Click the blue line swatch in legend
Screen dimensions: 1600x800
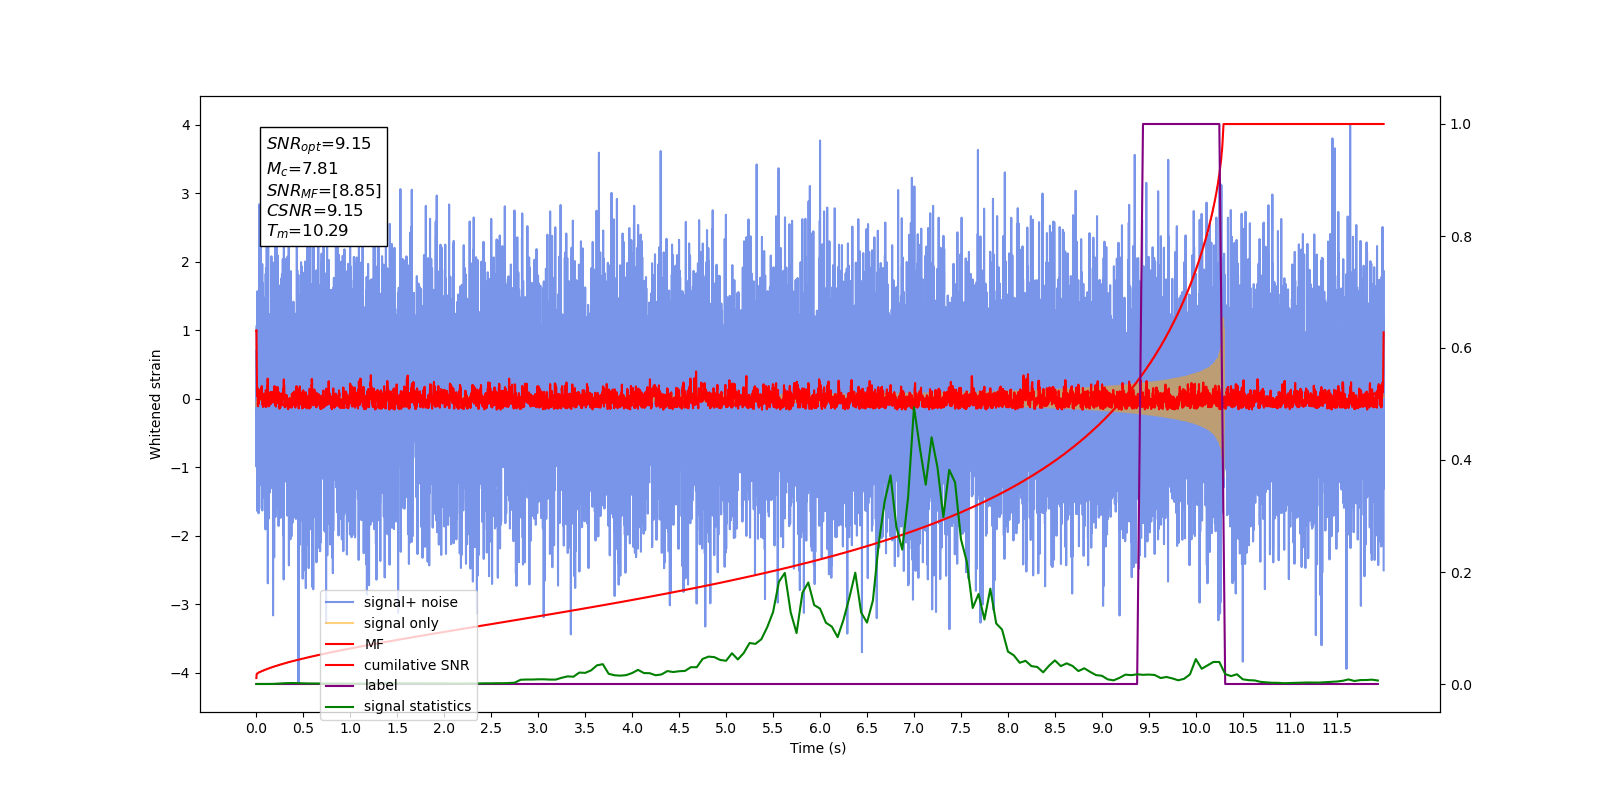click(340, 602)
